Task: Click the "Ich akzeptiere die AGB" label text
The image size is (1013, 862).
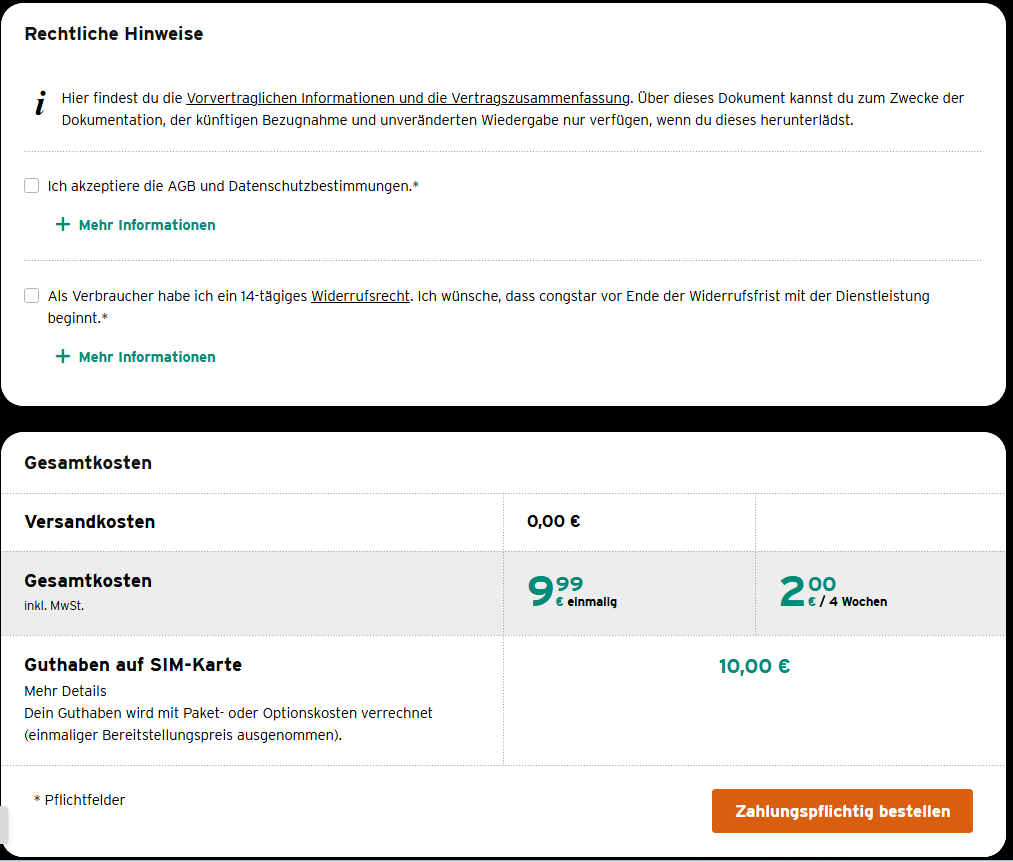Action: (232, 186)
